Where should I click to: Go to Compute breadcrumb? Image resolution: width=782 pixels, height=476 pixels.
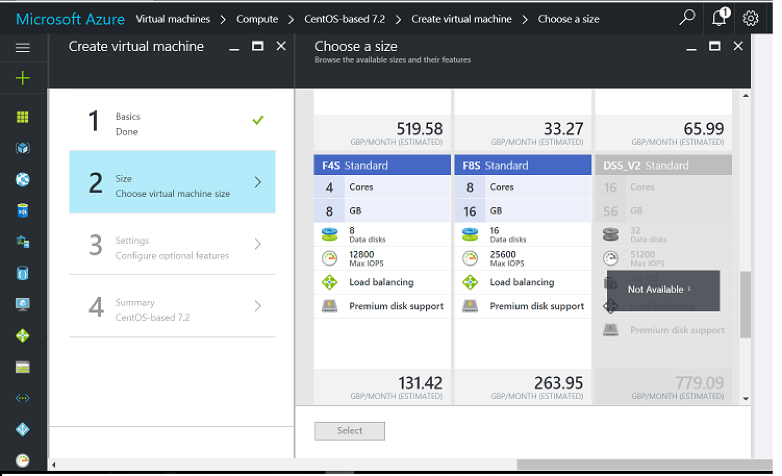pos(257,19)
